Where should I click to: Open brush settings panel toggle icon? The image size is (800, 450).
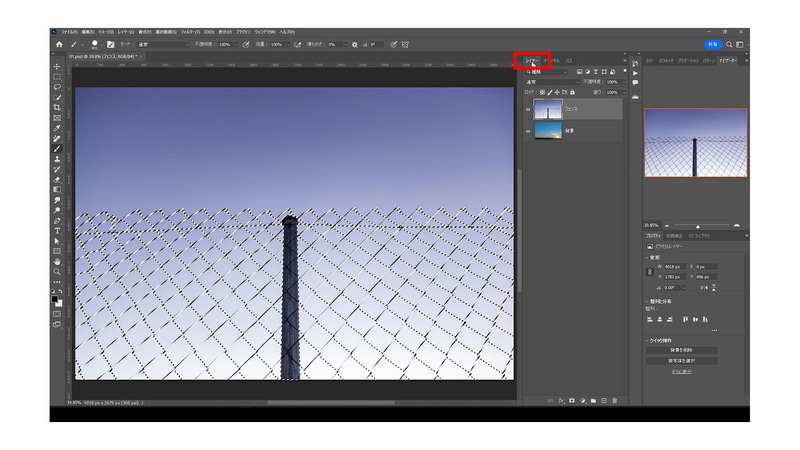tap(111, 44)
